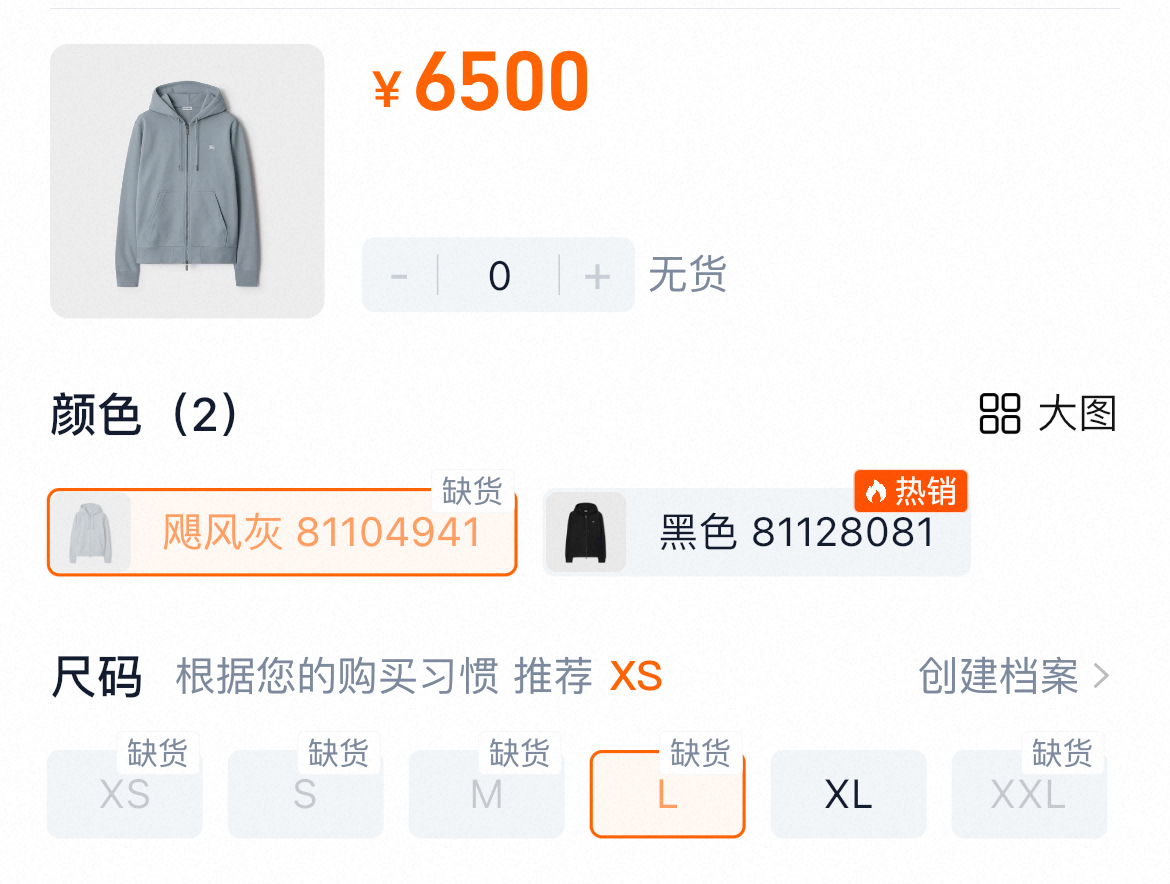Viewport: 1170px width, 884px height.
Task: Choose size L
Action: pyautogui.click(x=668, y=794)
